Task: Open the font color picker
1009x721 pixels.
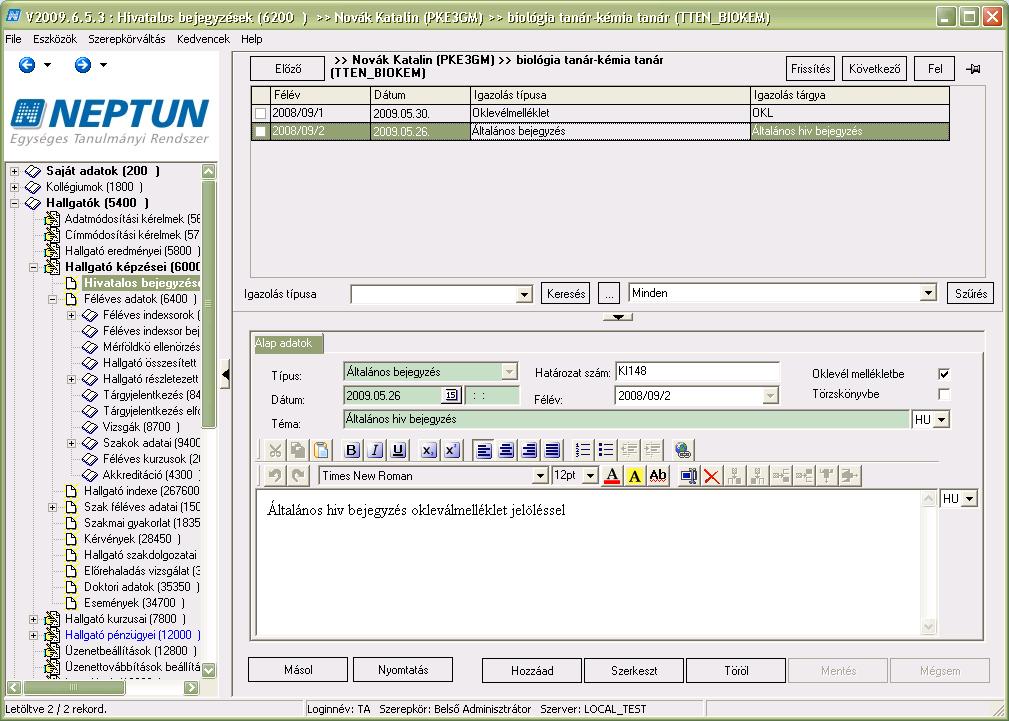Action: [612, 476]
